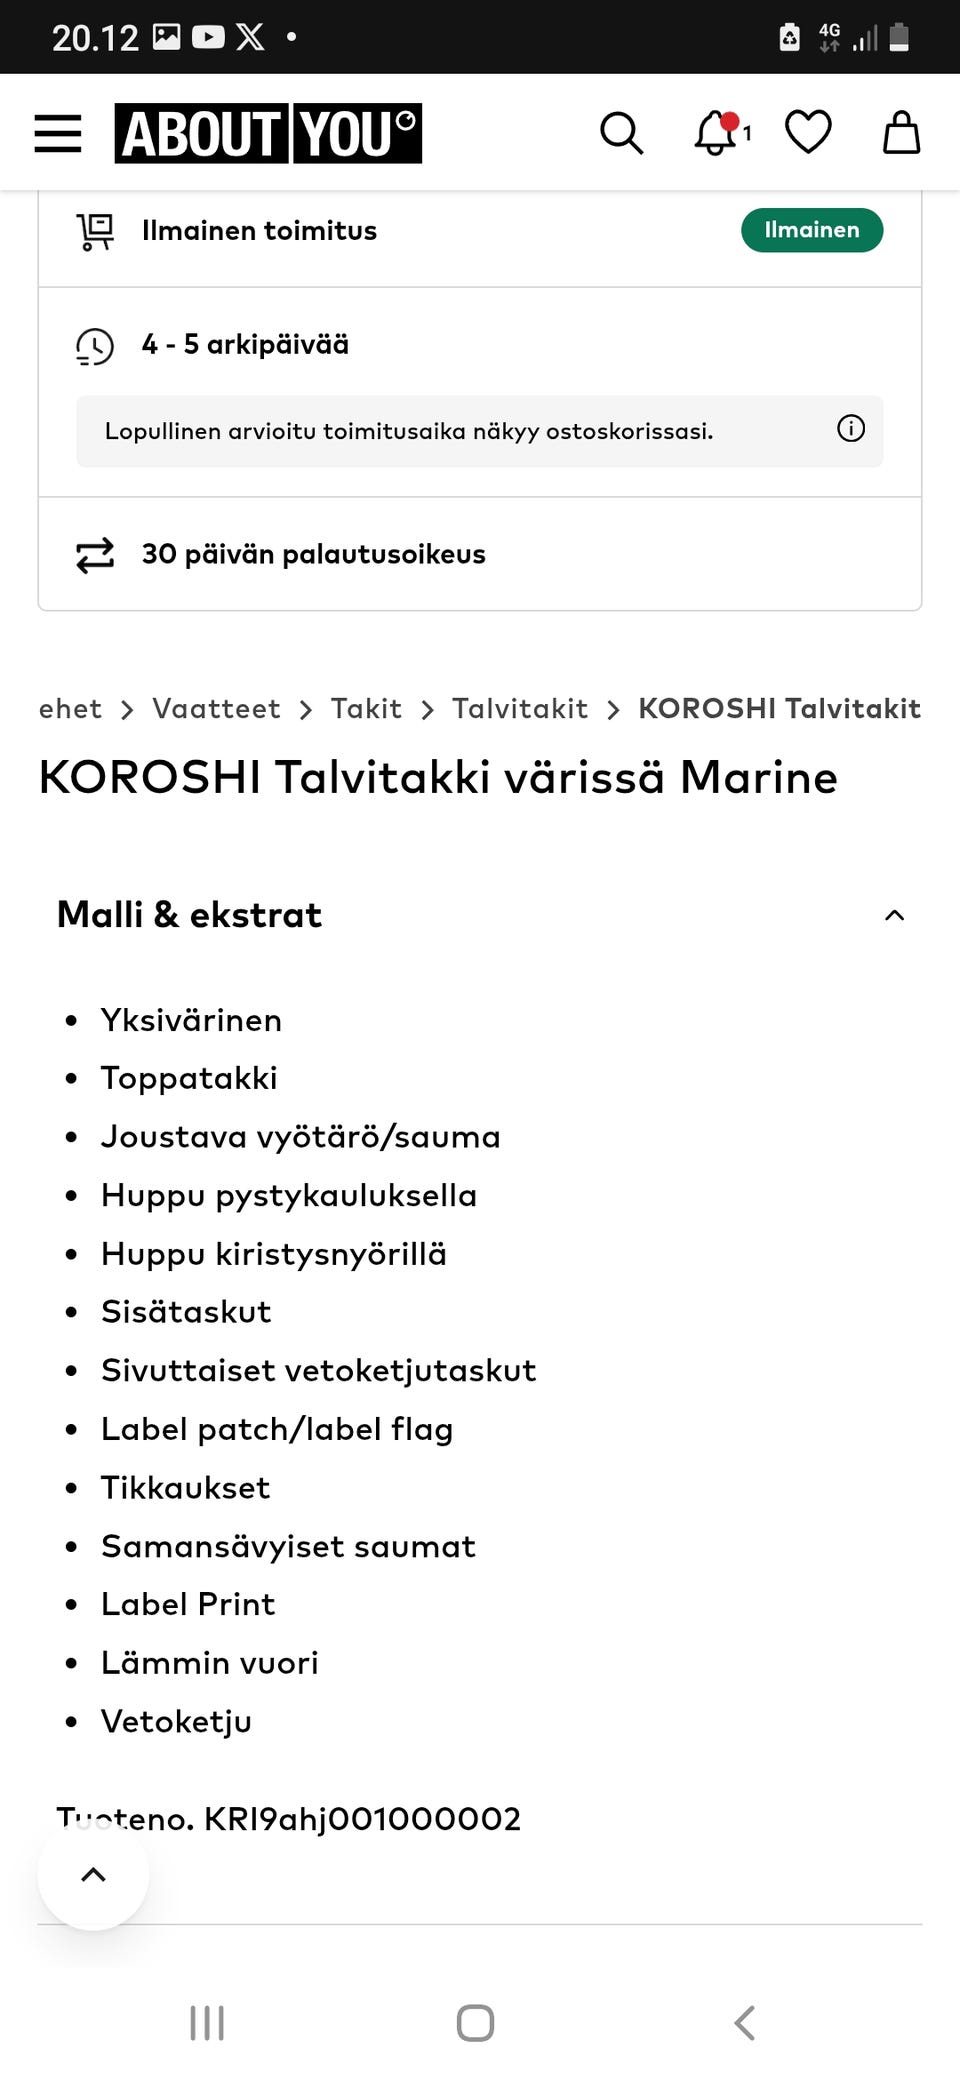Tap the return arrows icon for palautusoikeus

point(94,554)
